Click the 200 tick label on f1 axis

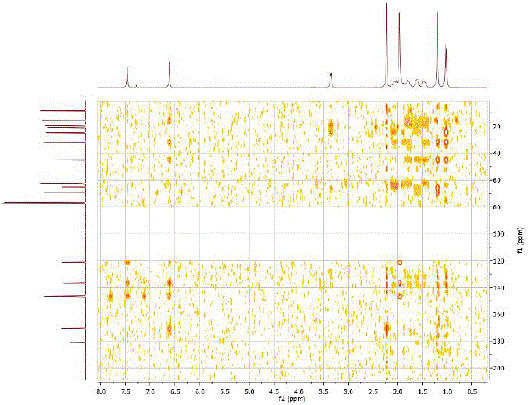tap(500, 368)
